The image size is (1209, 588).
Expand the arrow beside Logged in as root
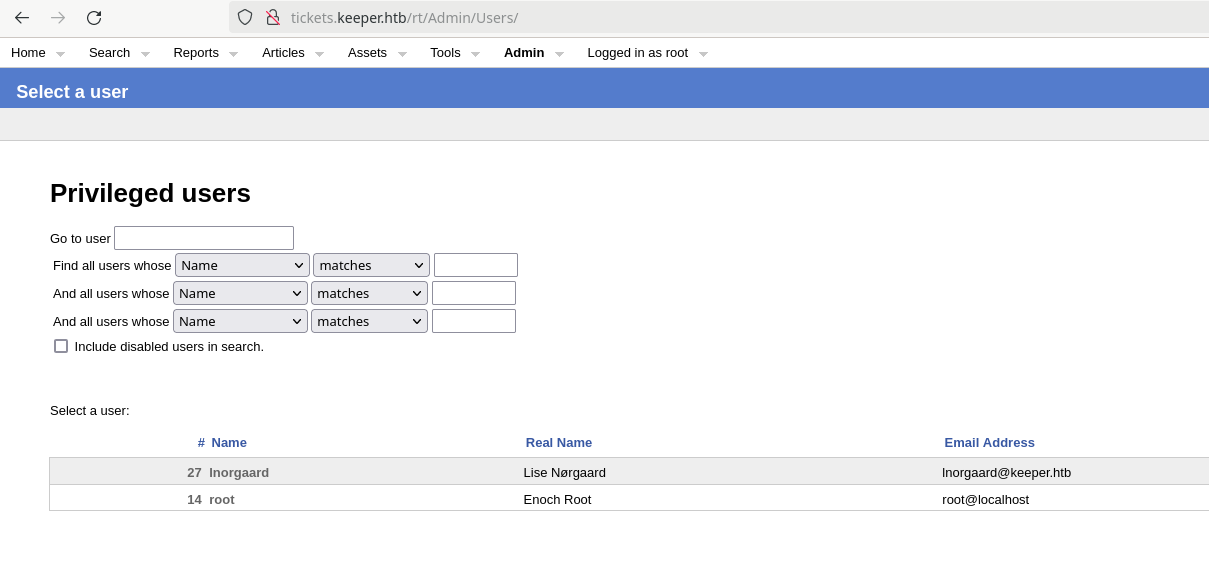[x=703, y=54]
